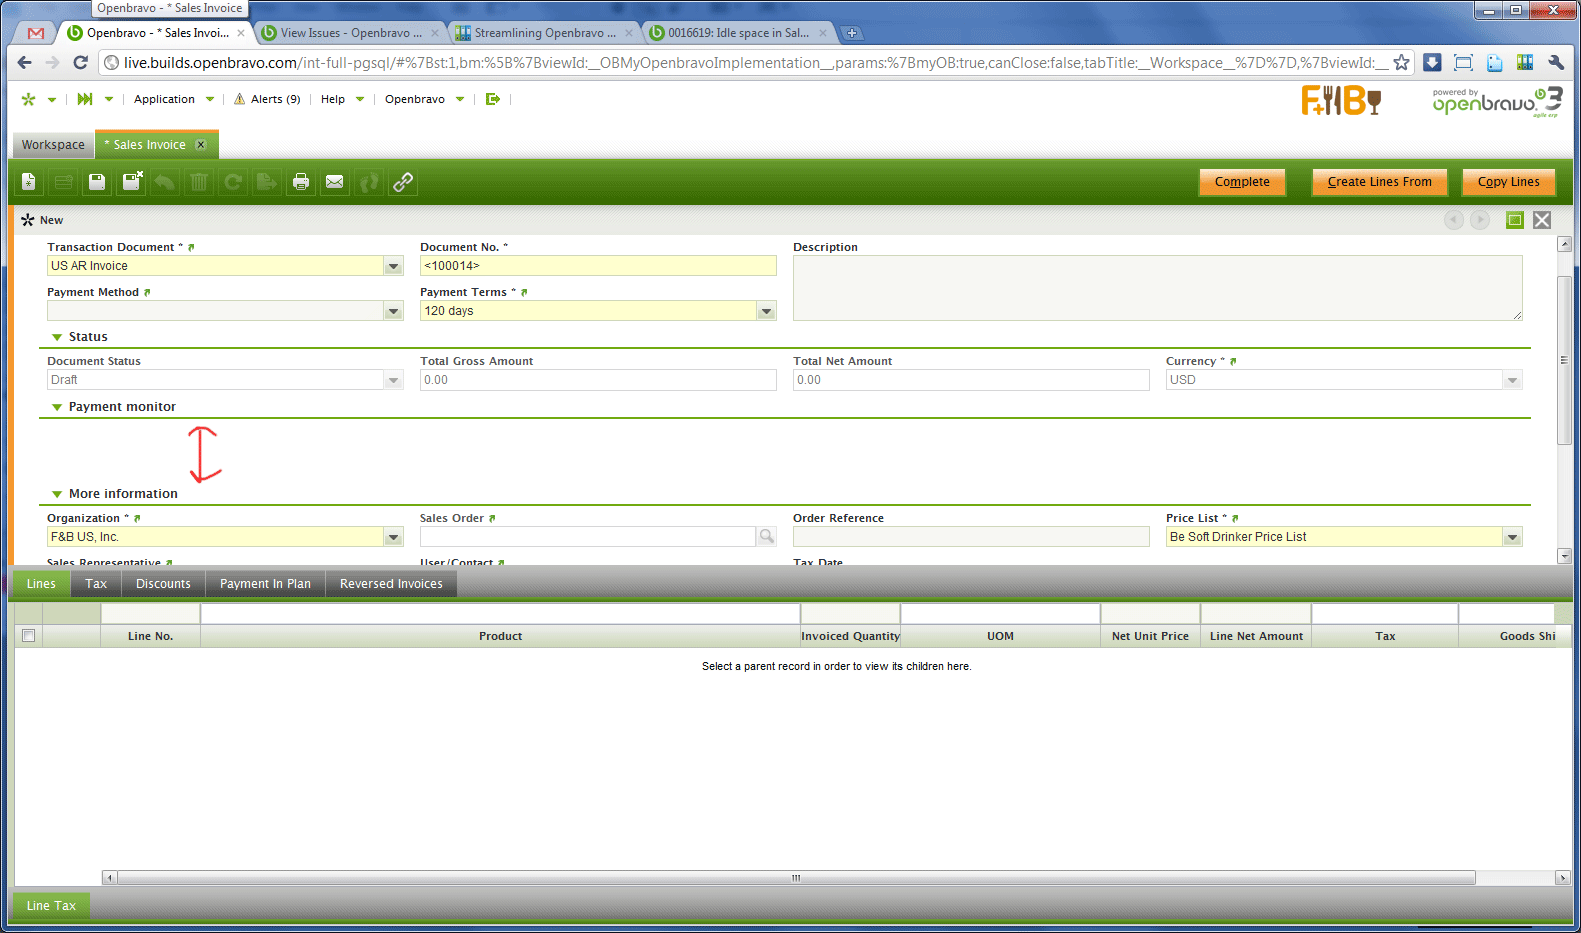This screenshot has width=1581, height=933.
Task: Open the Price List dropdown
Action: pos(1512,537)
